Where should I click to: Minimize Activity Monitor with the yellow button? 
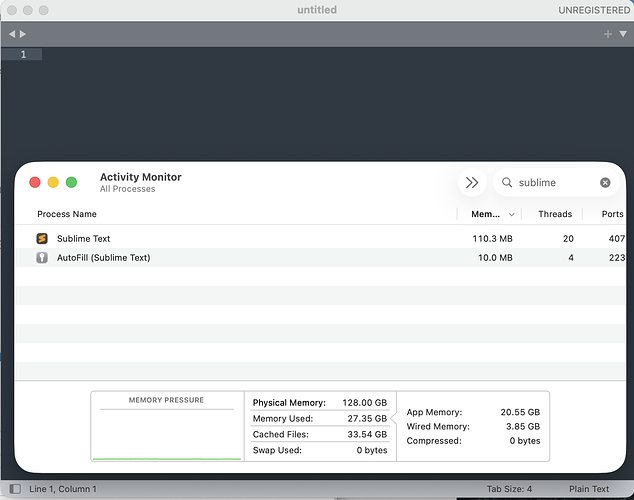click(53, 182)
